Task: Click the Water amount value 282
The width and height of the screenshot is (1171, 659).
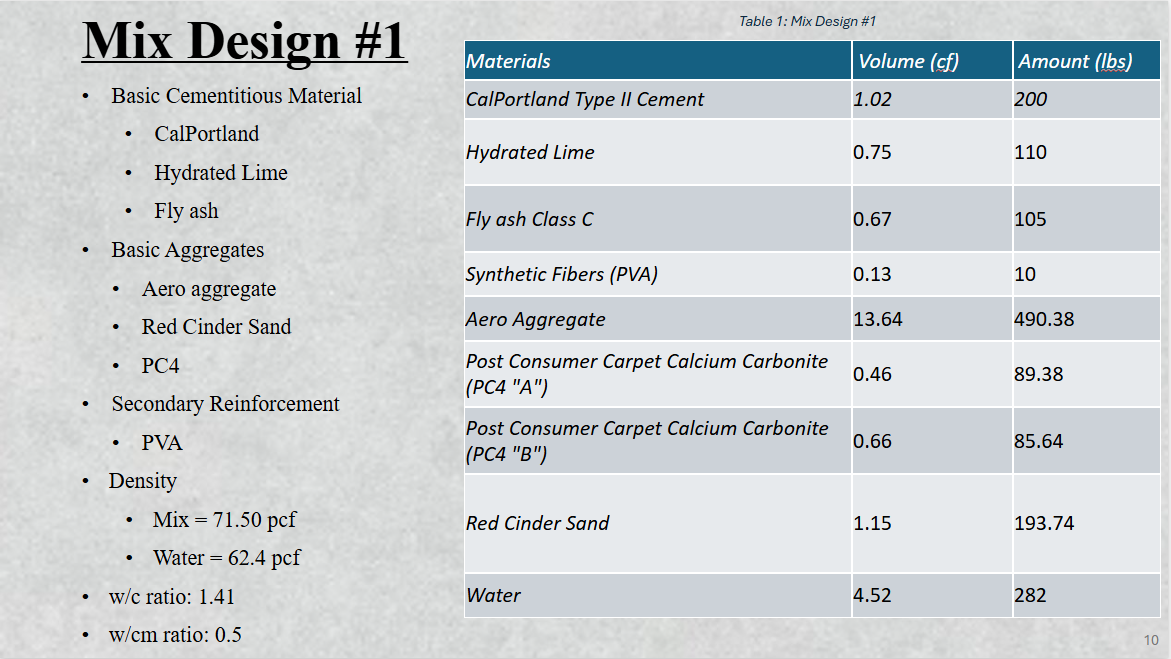Action: click(x=1030, y=595)
